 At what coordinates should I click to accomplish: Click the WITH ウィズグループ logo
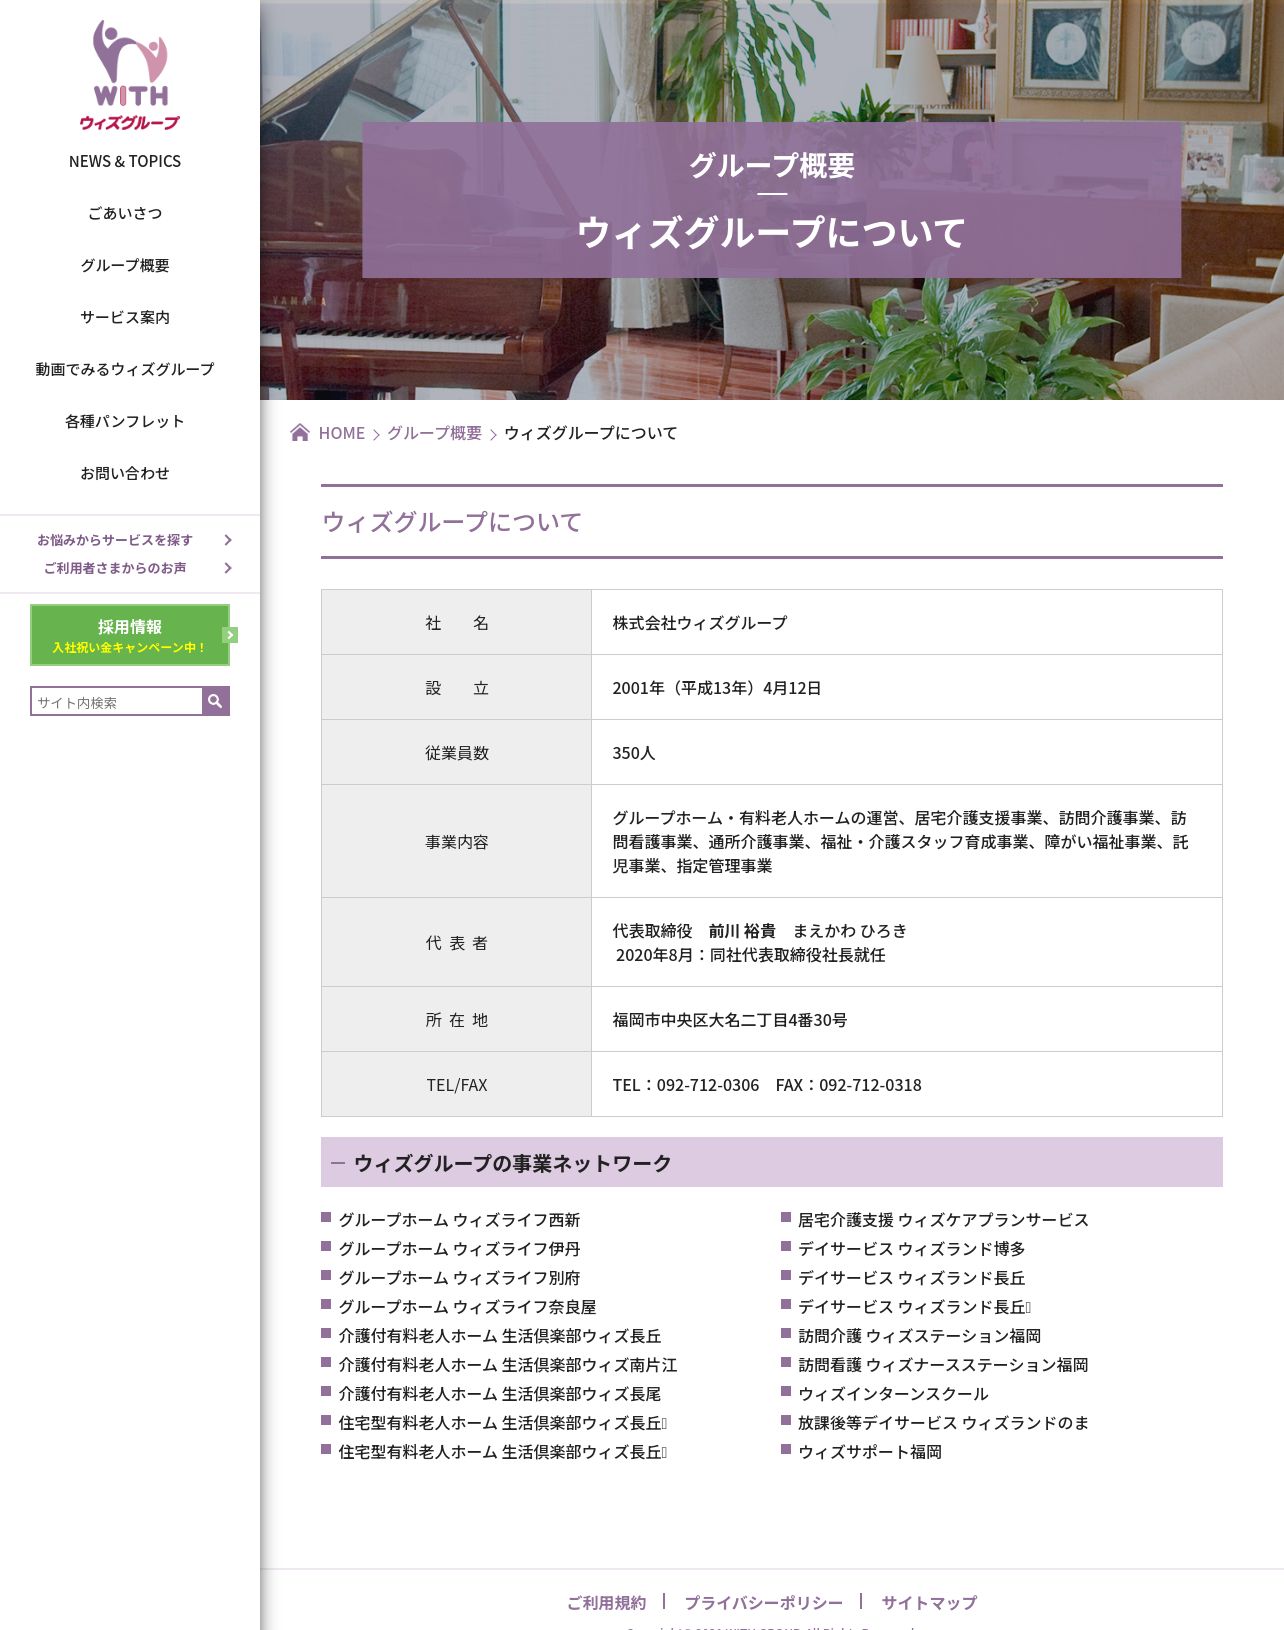click(130, 76)
